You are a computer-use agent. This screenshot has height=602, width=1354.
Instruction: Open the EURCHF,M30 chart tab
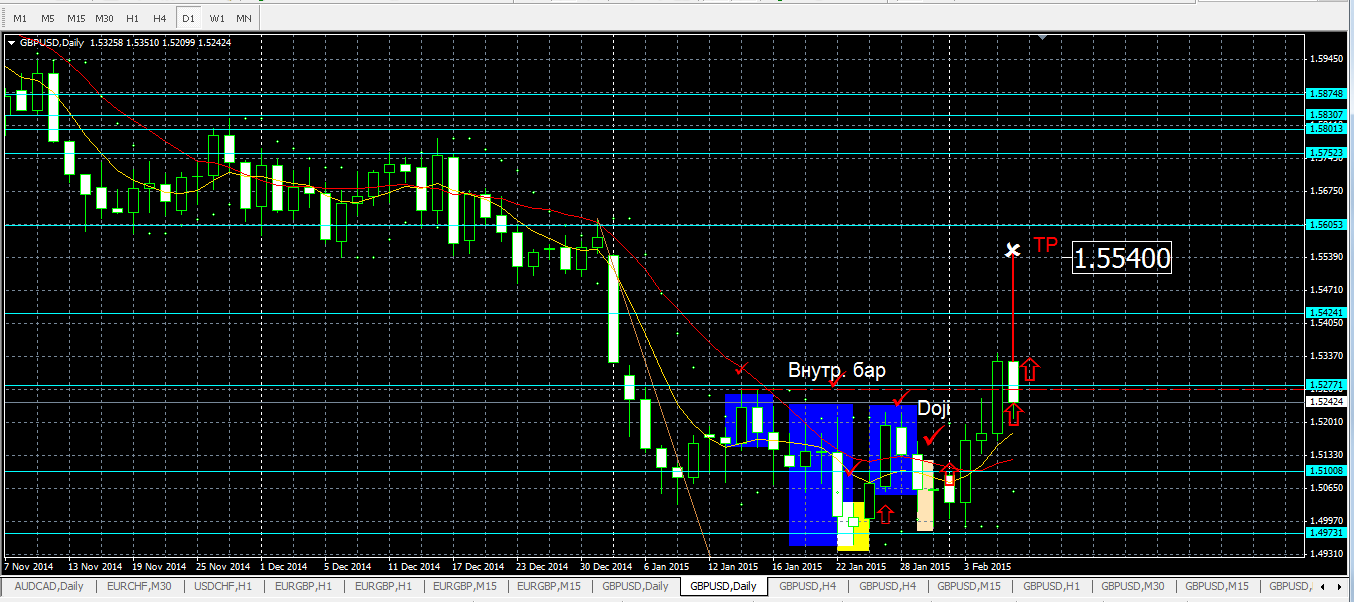139,586
